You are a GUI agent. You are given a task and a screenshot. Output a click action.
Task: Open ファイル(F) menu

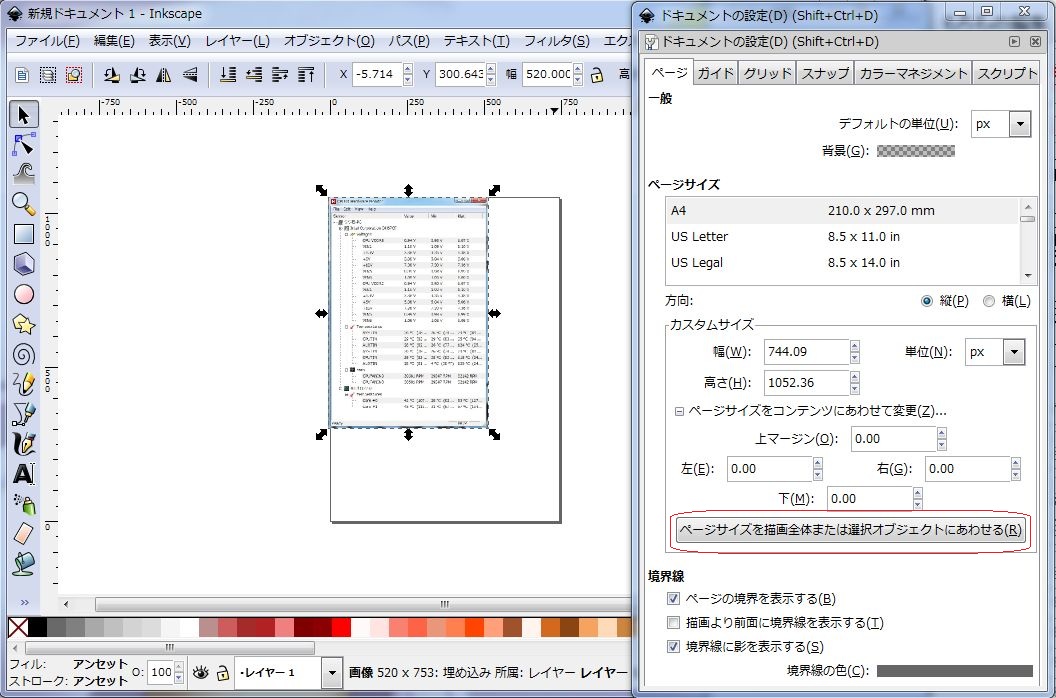click(x=47, y=41)
